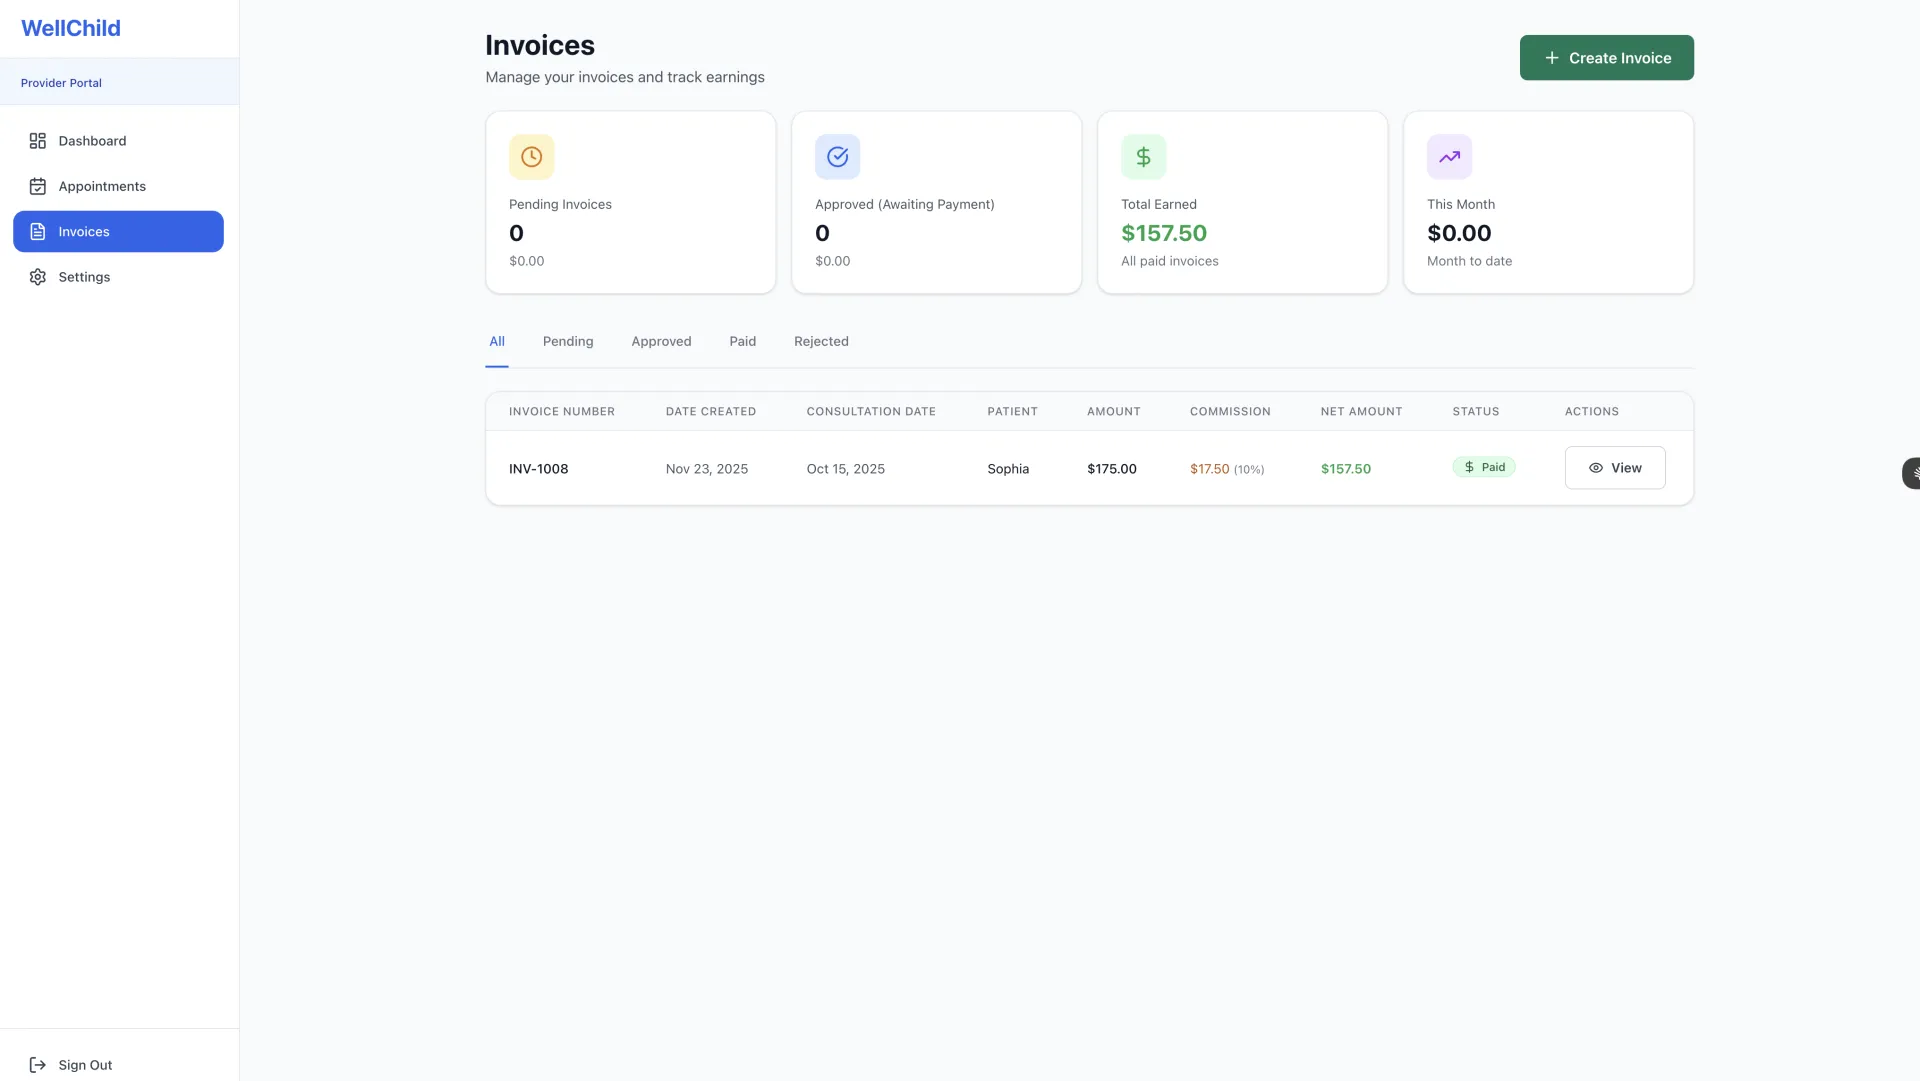Click the INV-1008 invoice number

click(538, 469)
